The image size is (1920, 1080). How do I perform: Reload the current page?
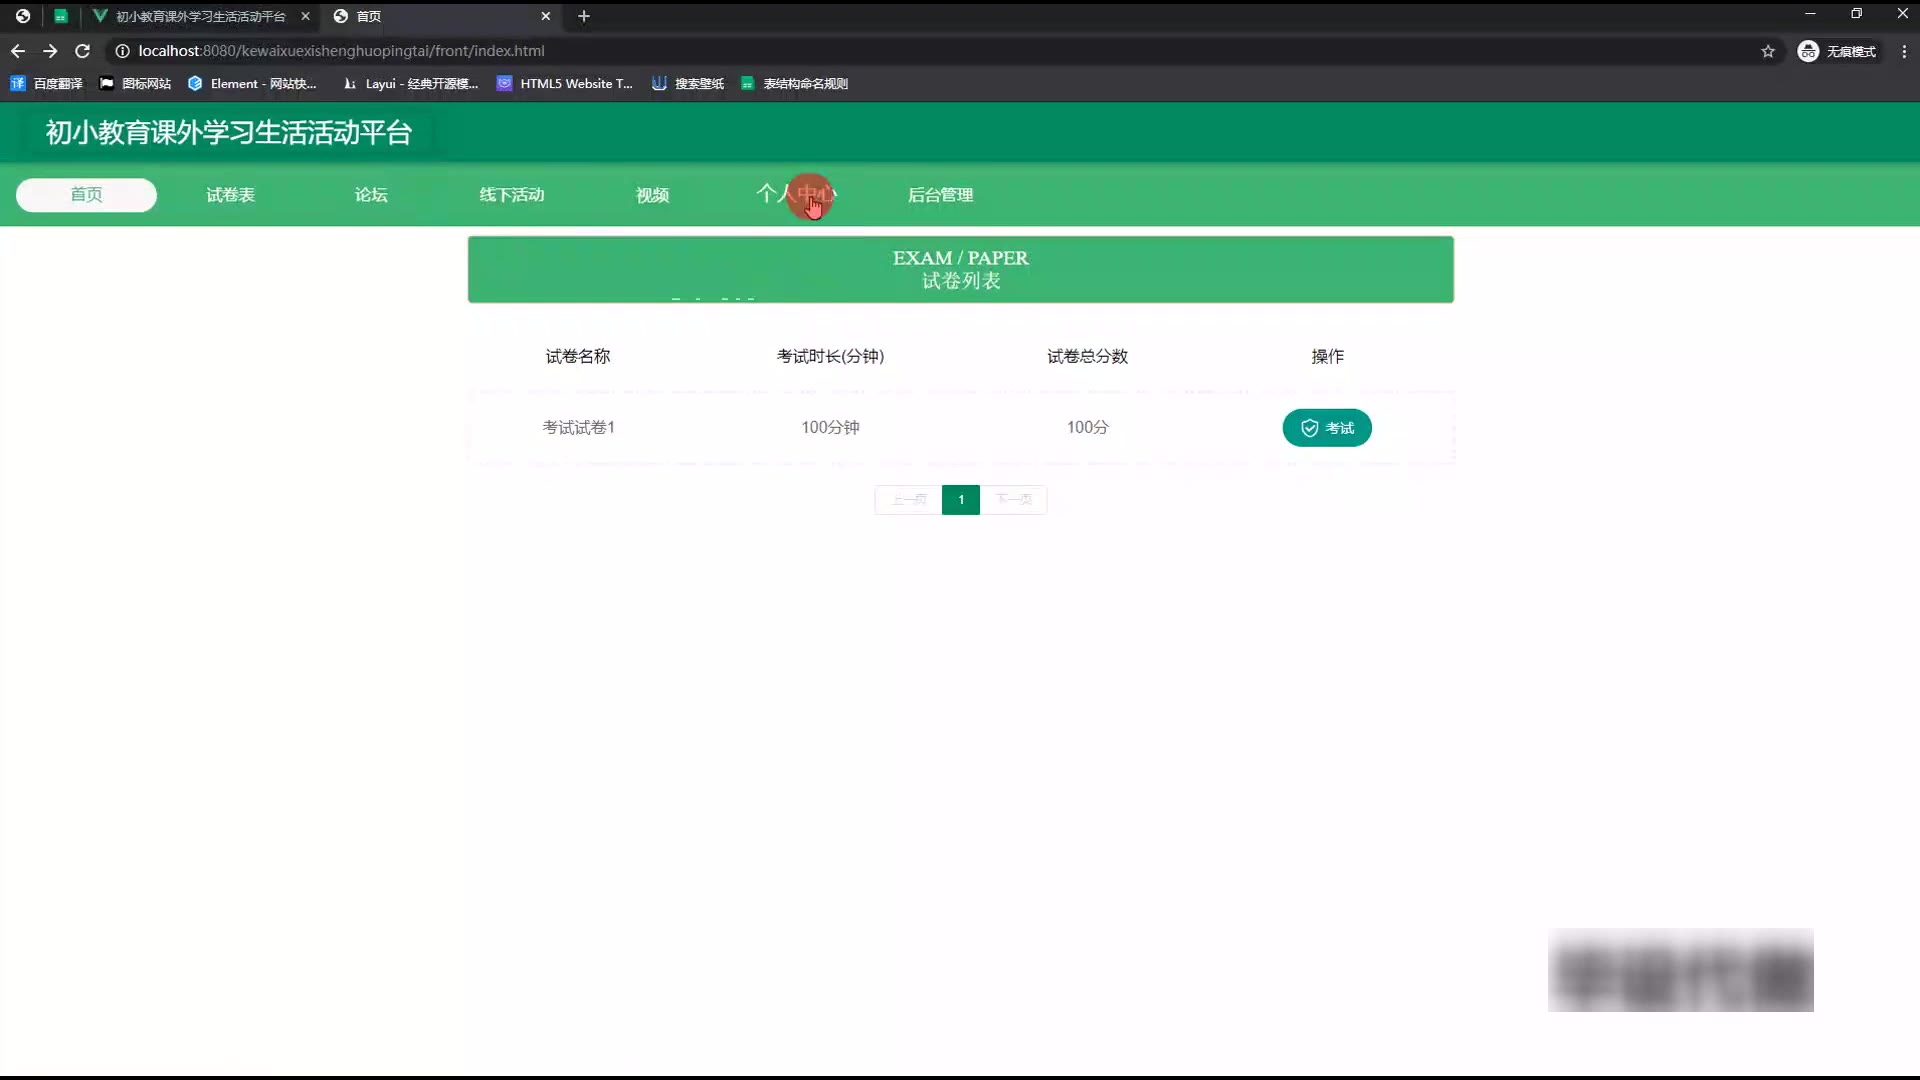point(83,51)
